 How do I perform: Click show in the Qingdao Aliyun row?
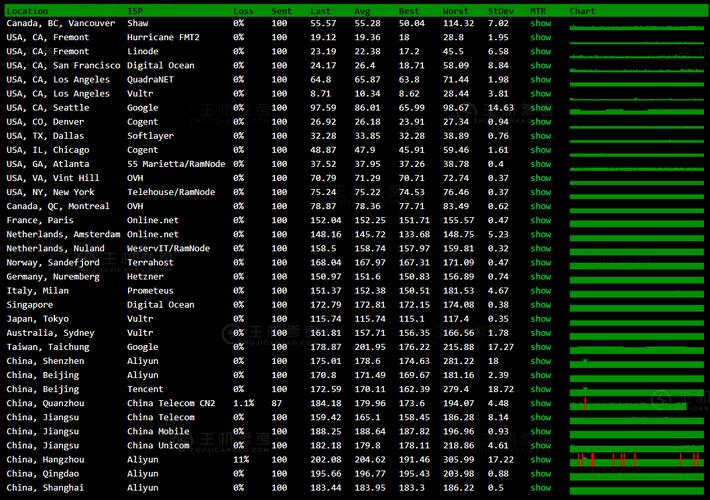click(541, 473)
